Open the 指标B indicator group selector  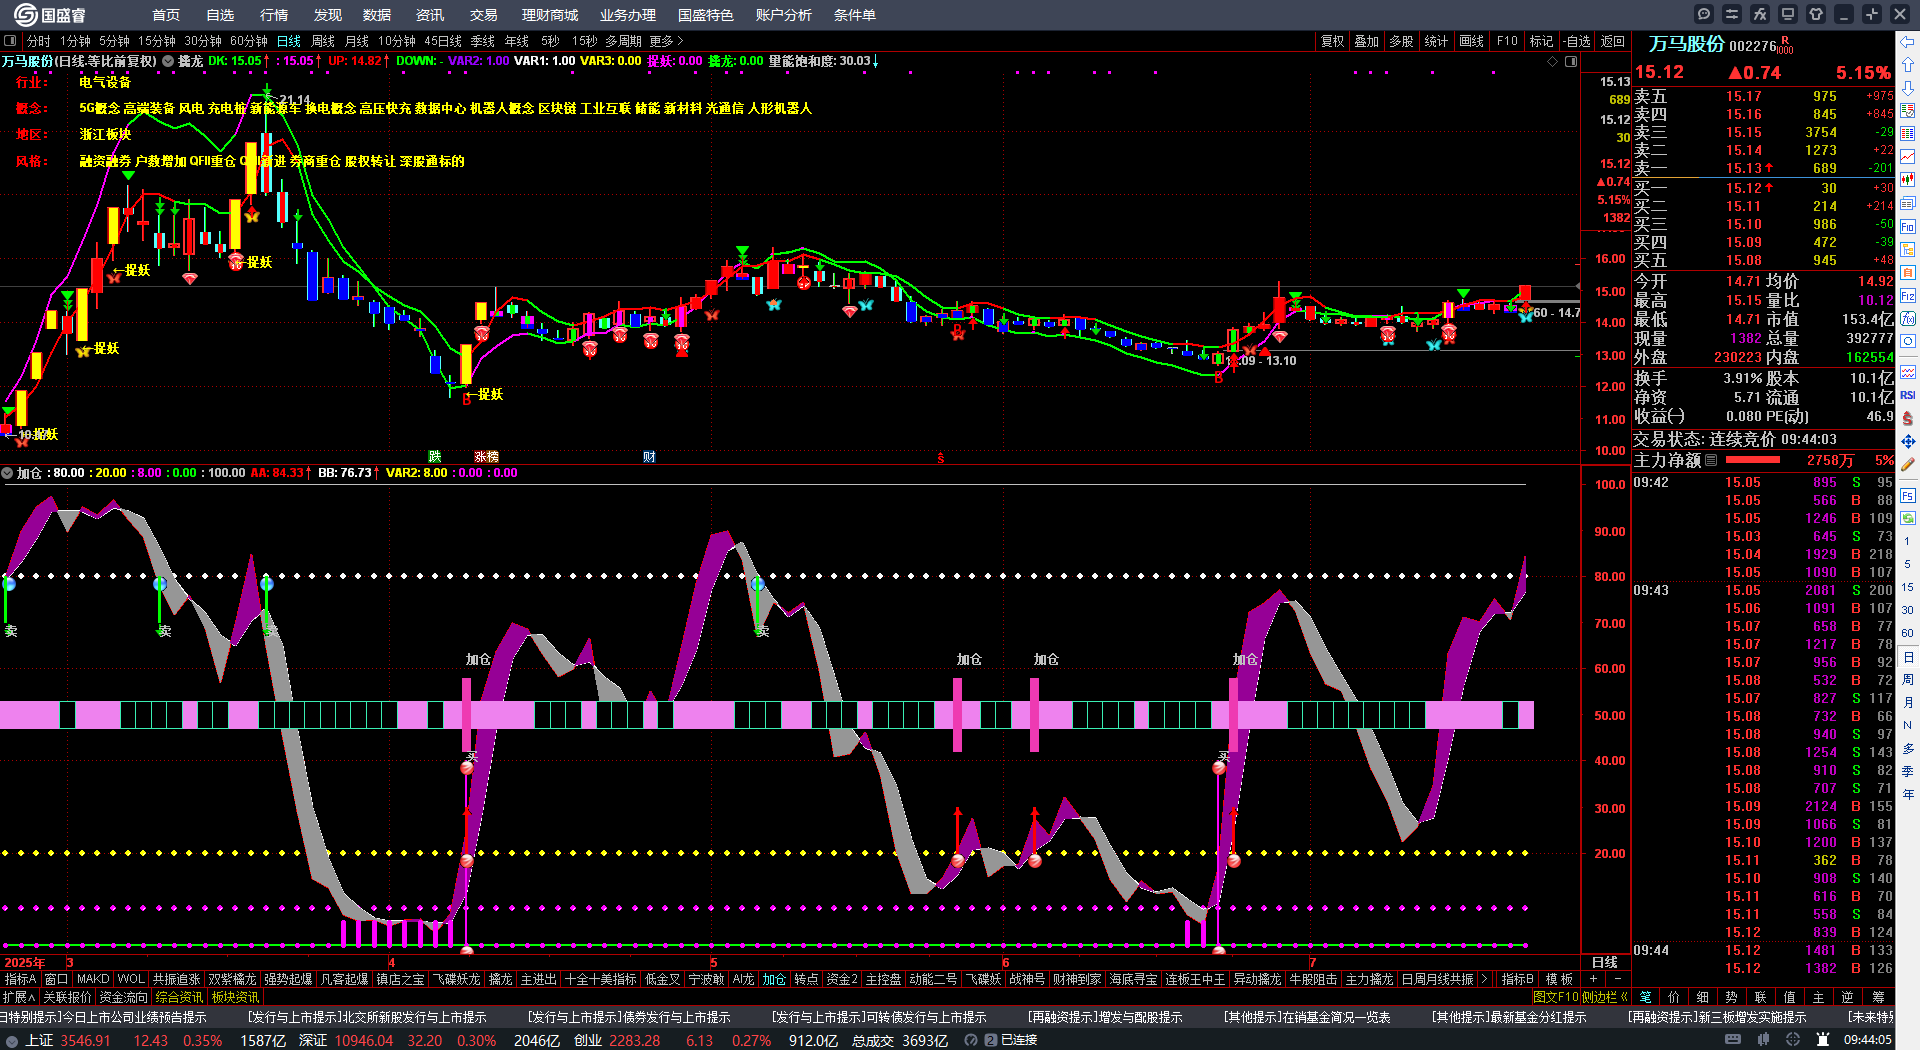tap(1517, 979)
